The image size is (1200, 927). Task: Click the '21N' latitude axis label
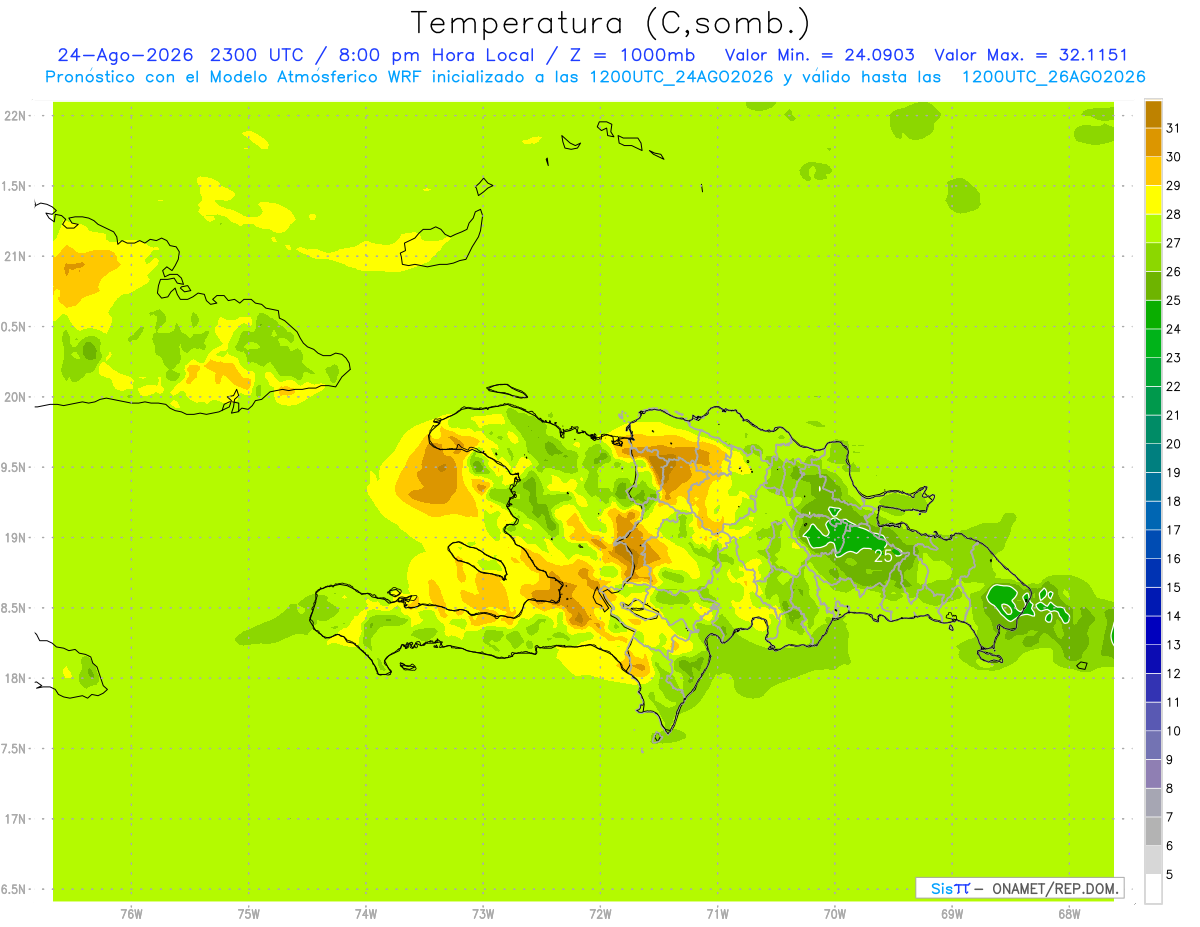(x=15, y=256)
